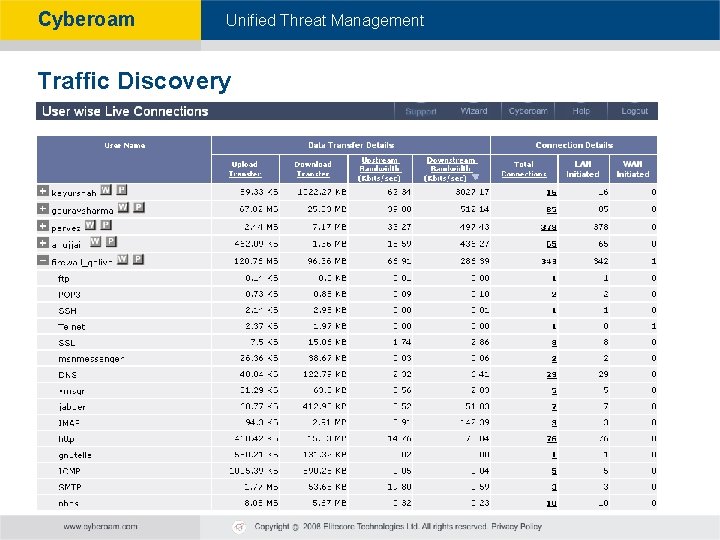The height and width of the screenshot is (540, 720).
Task: Click the W icon beside parvez
Action: coord(90,225)
